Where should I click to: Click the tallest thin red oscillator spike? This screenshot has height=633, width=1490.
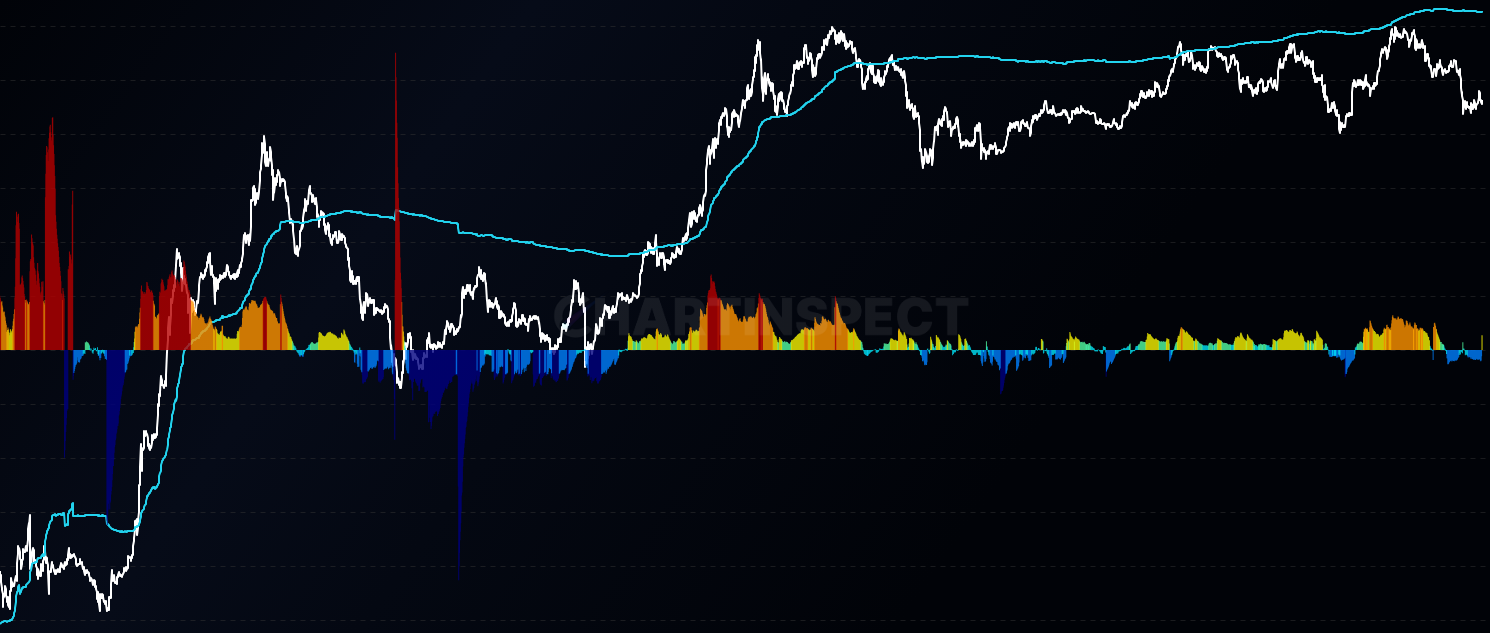397,200
